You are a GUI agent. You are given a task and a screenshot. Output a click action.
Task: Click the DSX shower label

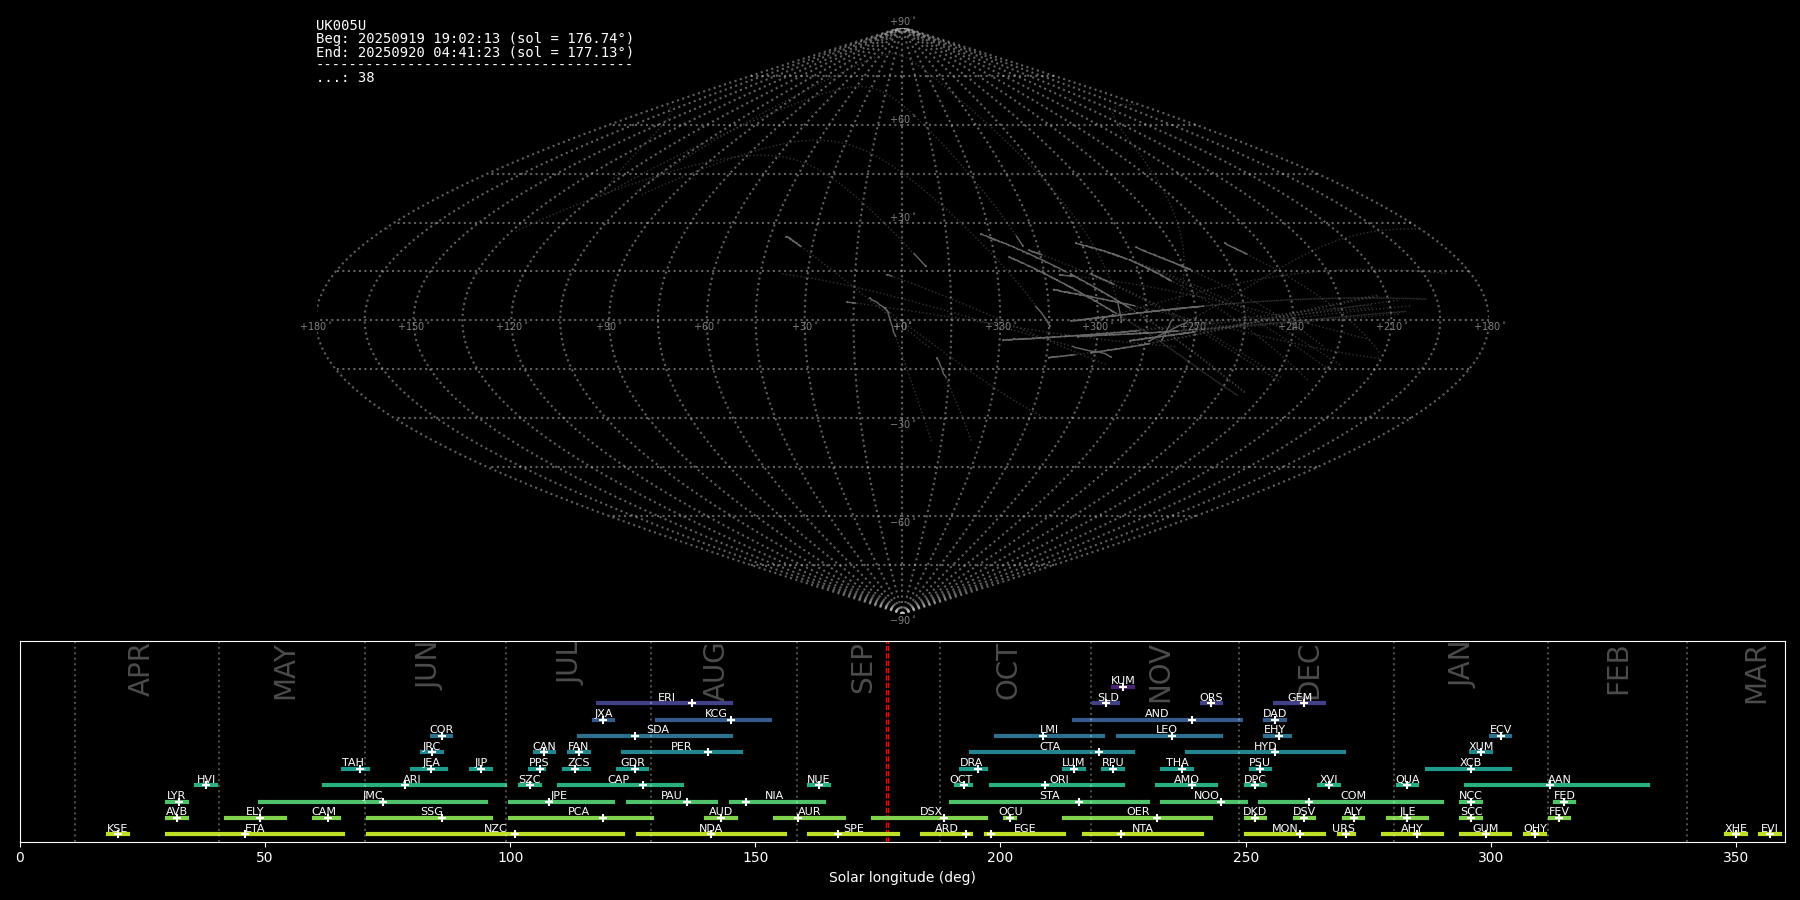931,812
